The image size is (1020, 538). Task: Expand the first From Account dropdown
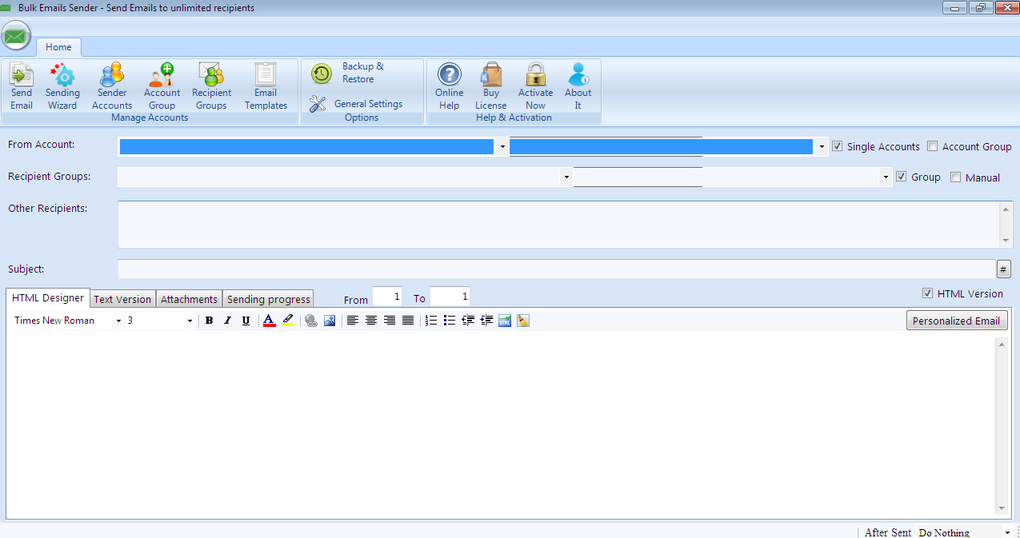coord(502,147)
